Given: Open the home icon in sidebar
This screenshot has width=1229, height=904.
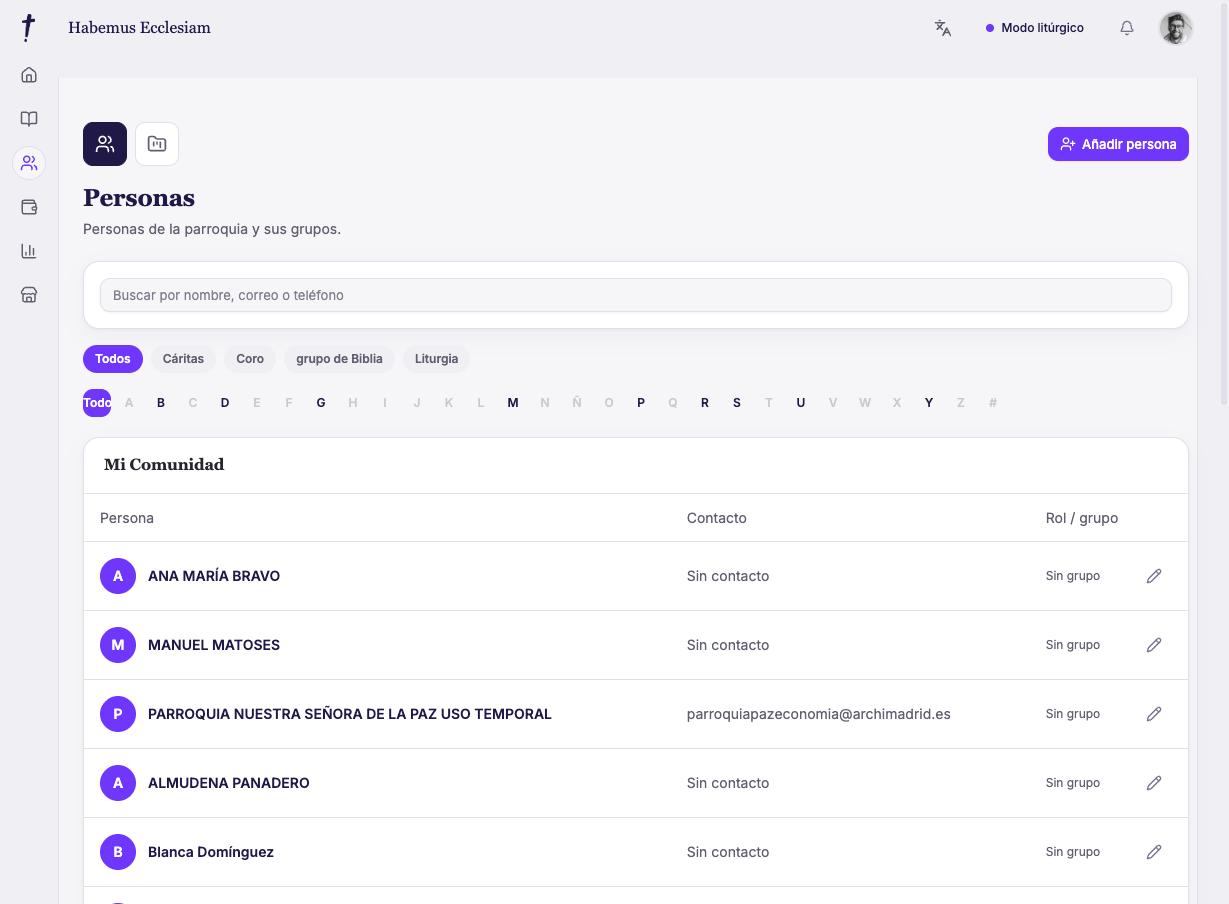Looking at the screenshot, I should [29, 75].
